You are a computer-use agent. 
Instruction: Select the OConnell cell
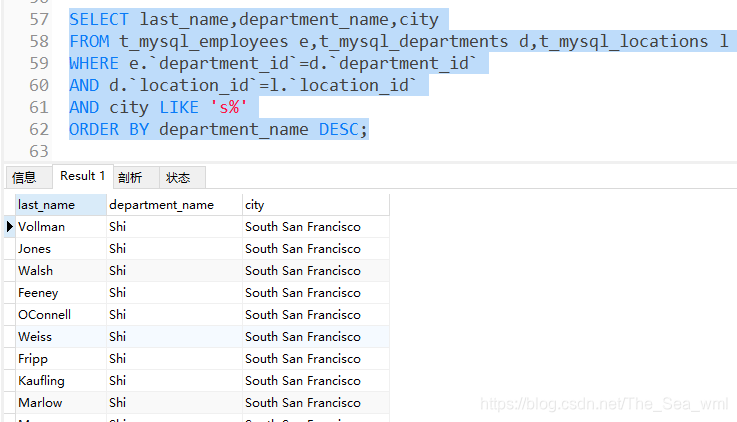pos(61,315)
